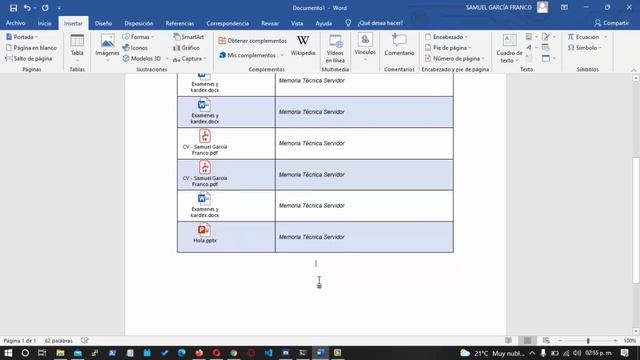The height and width of the screenshot is (360, 640).
Task: Click the vertical scrollbar of the document
Action: [636, 220]
